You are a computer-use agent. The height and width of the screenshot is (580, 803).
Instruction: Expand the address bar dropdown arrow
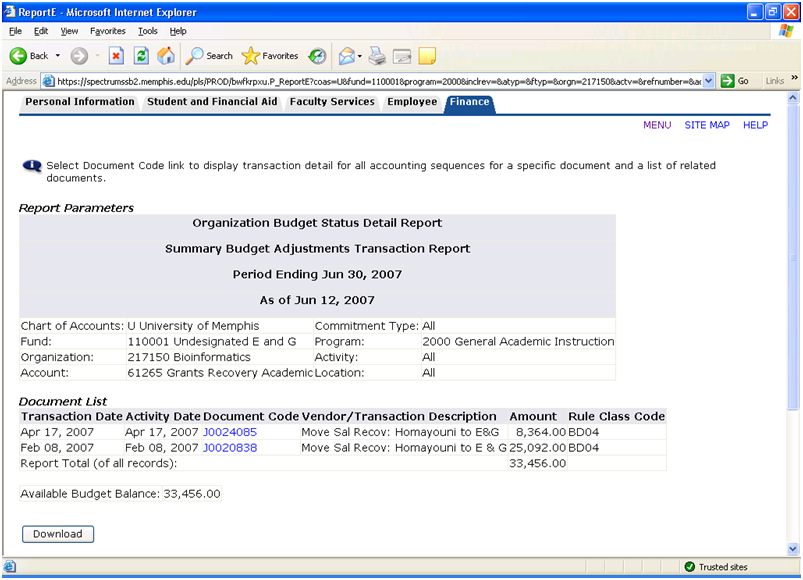[x=709, y=81]
